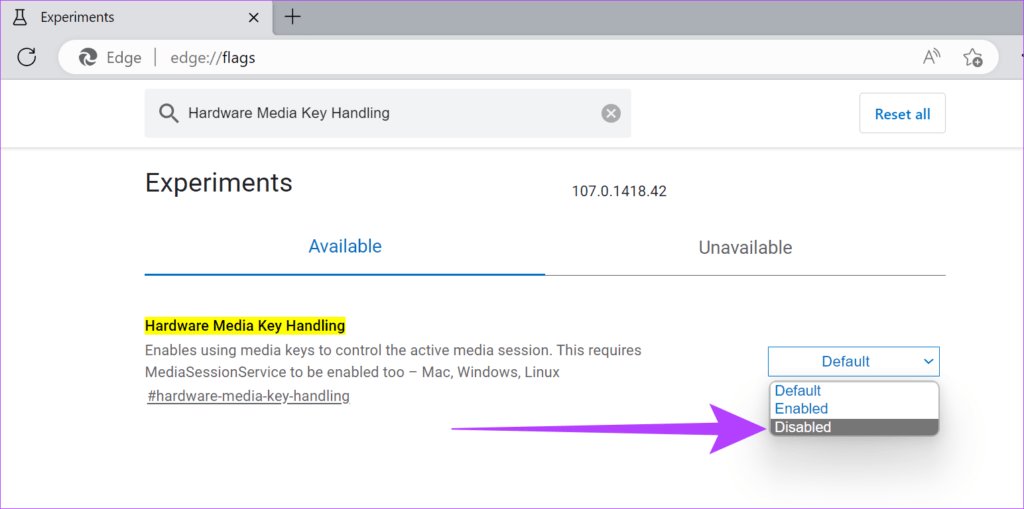Select the Experiments browser tab
Screen dimensions: 1024x509
pos(136,17)
